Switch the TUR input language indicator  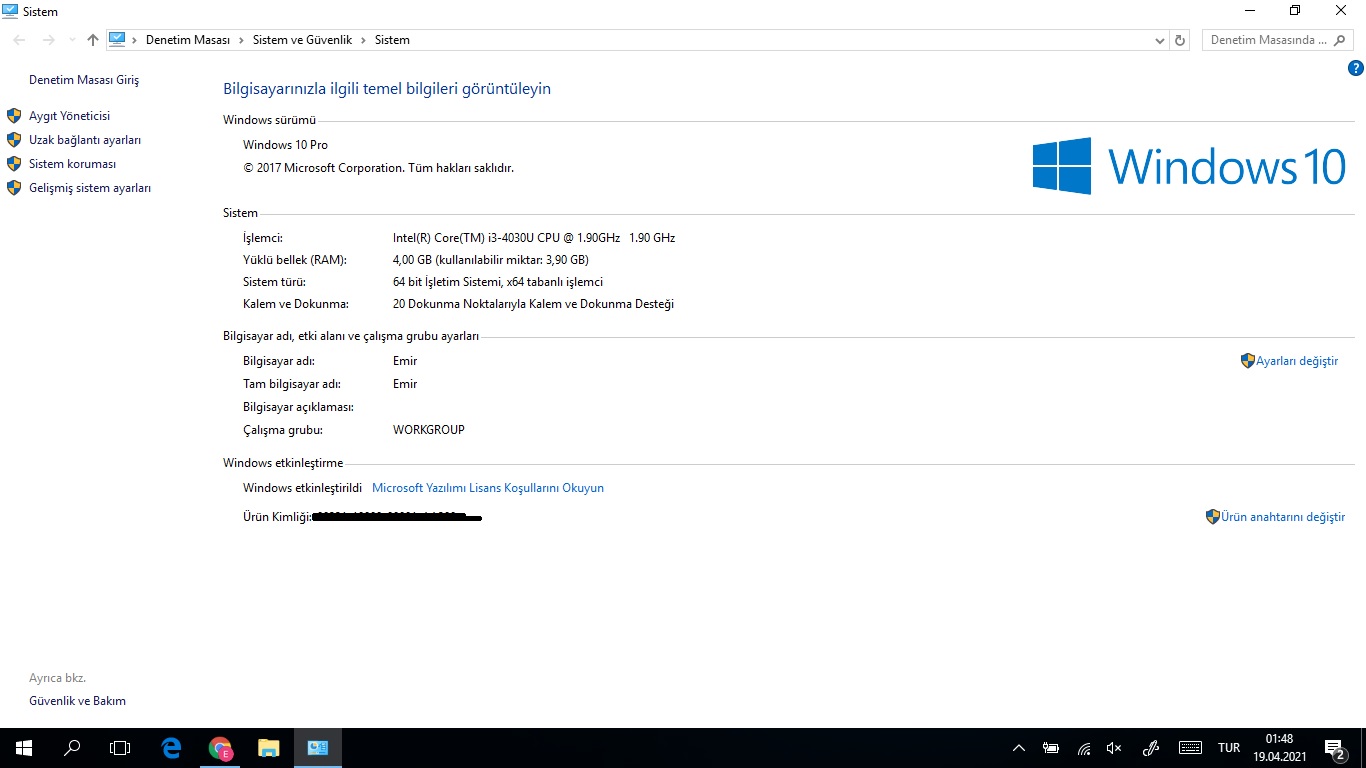coord(1229,748)
